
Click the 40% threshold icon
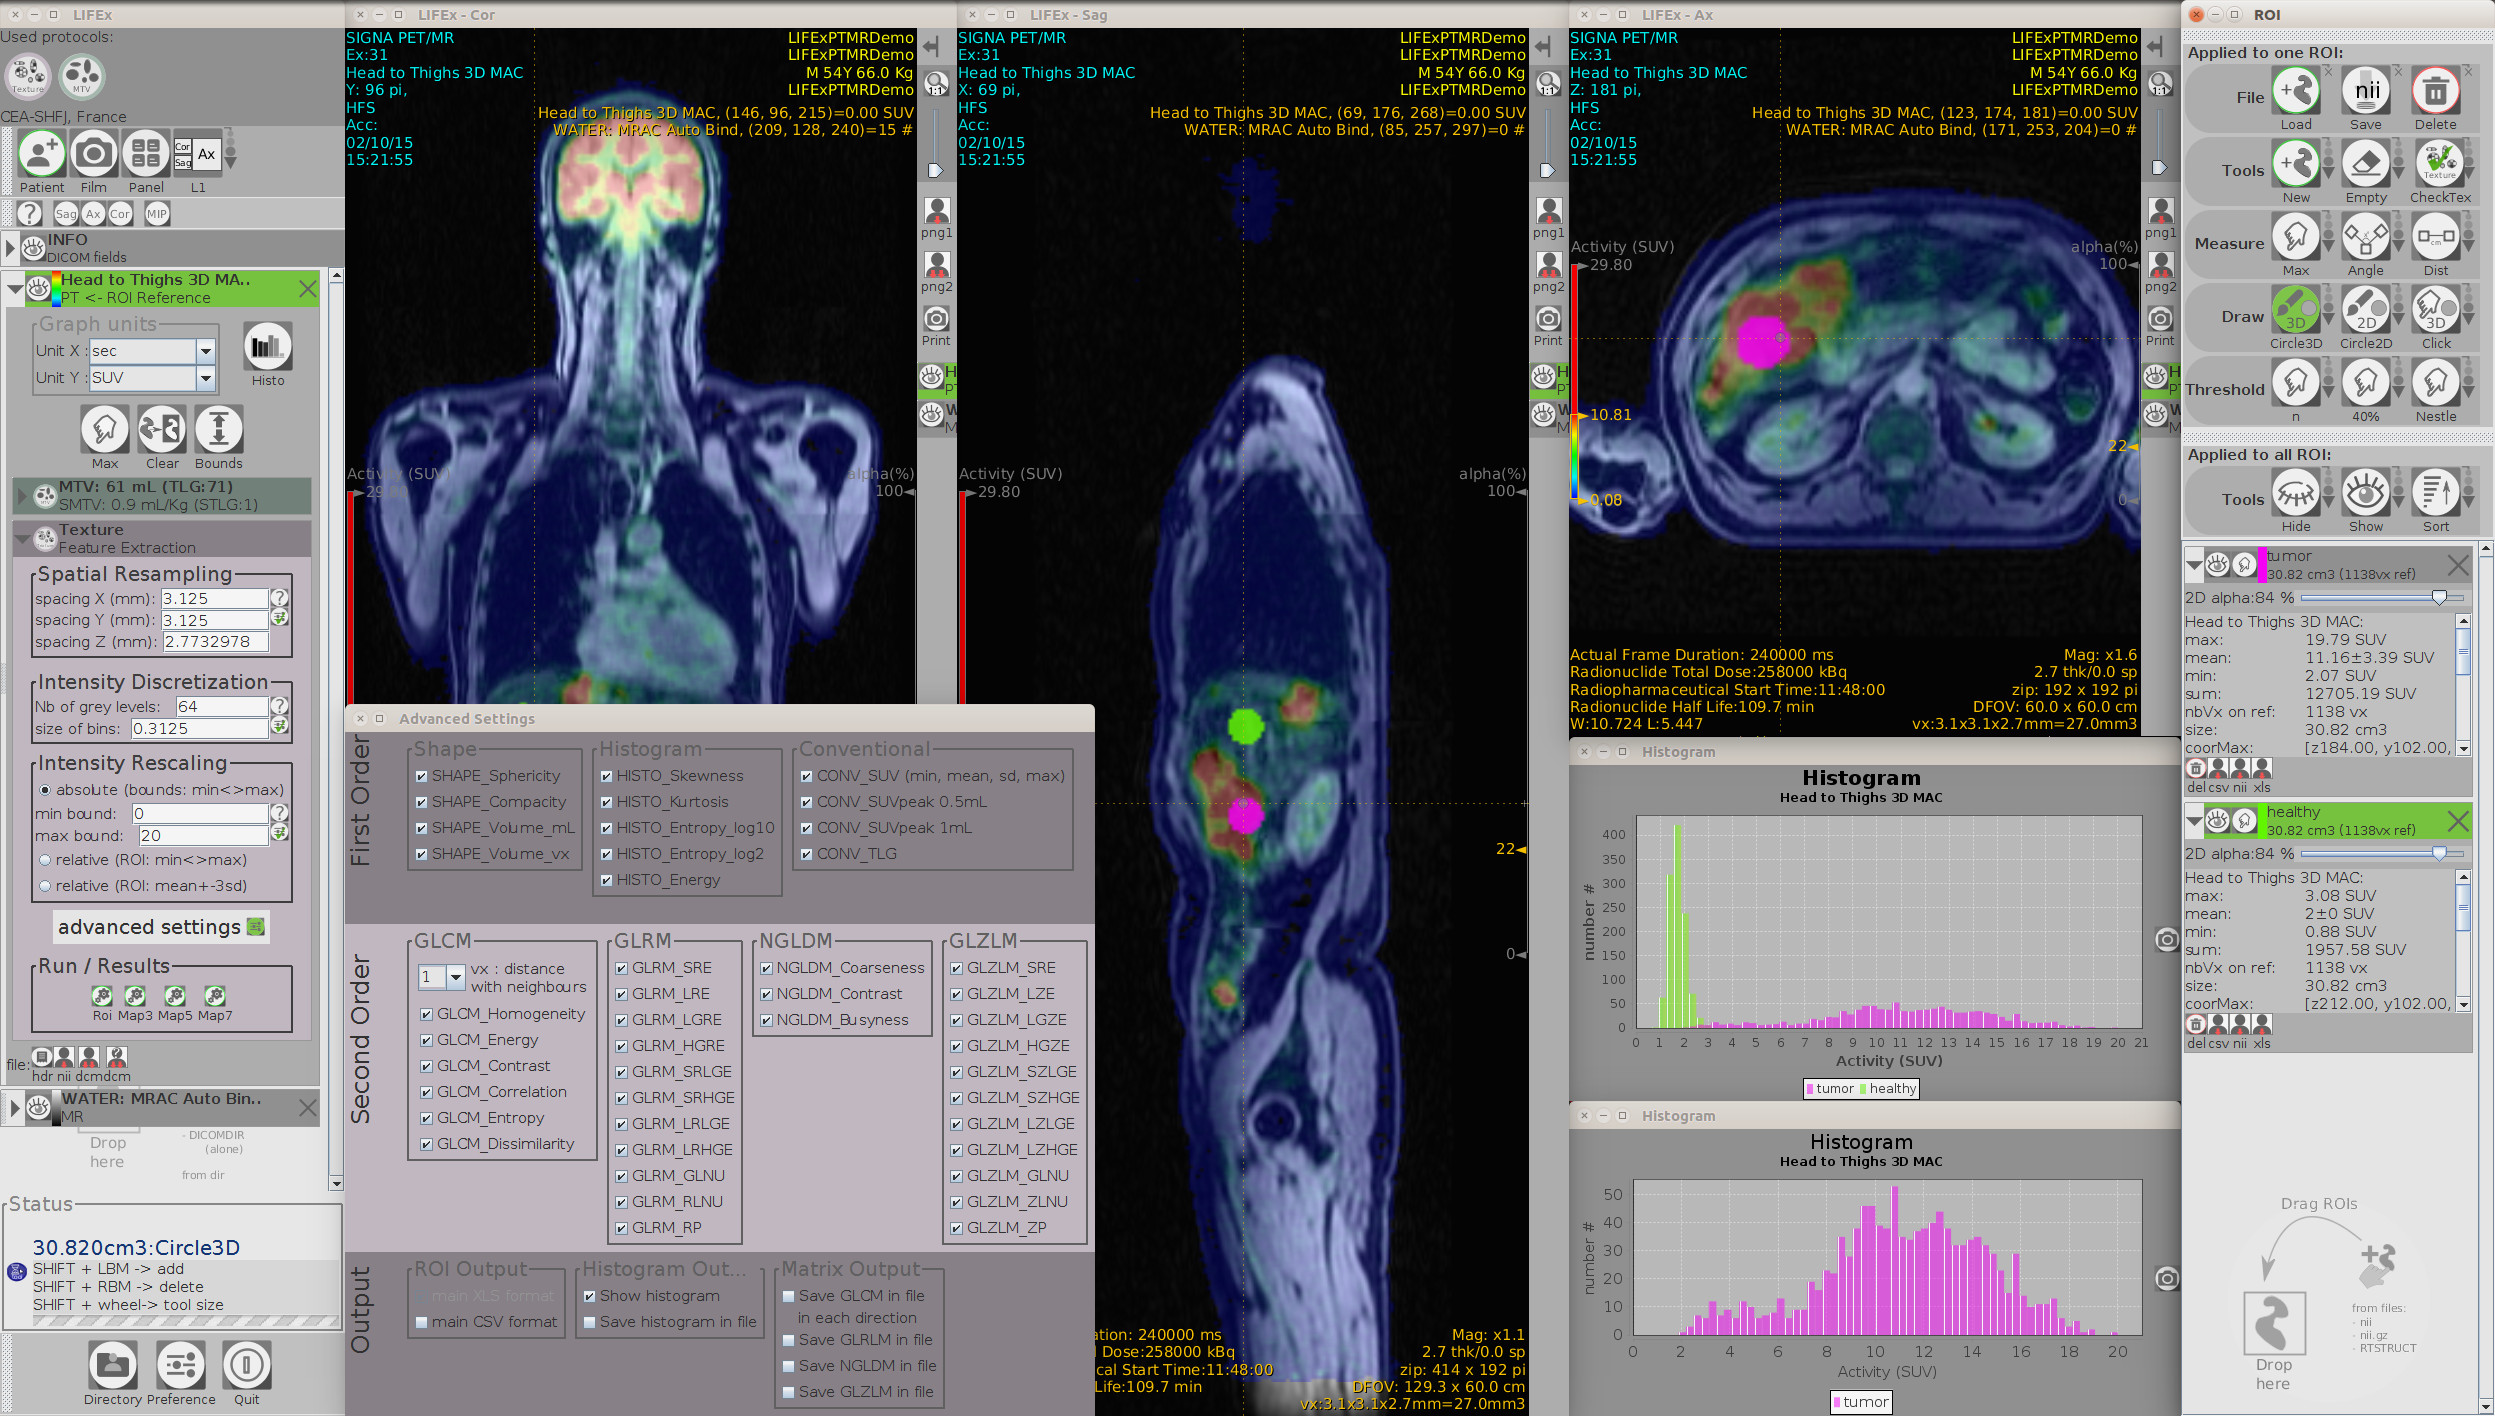click(2365, 383)
